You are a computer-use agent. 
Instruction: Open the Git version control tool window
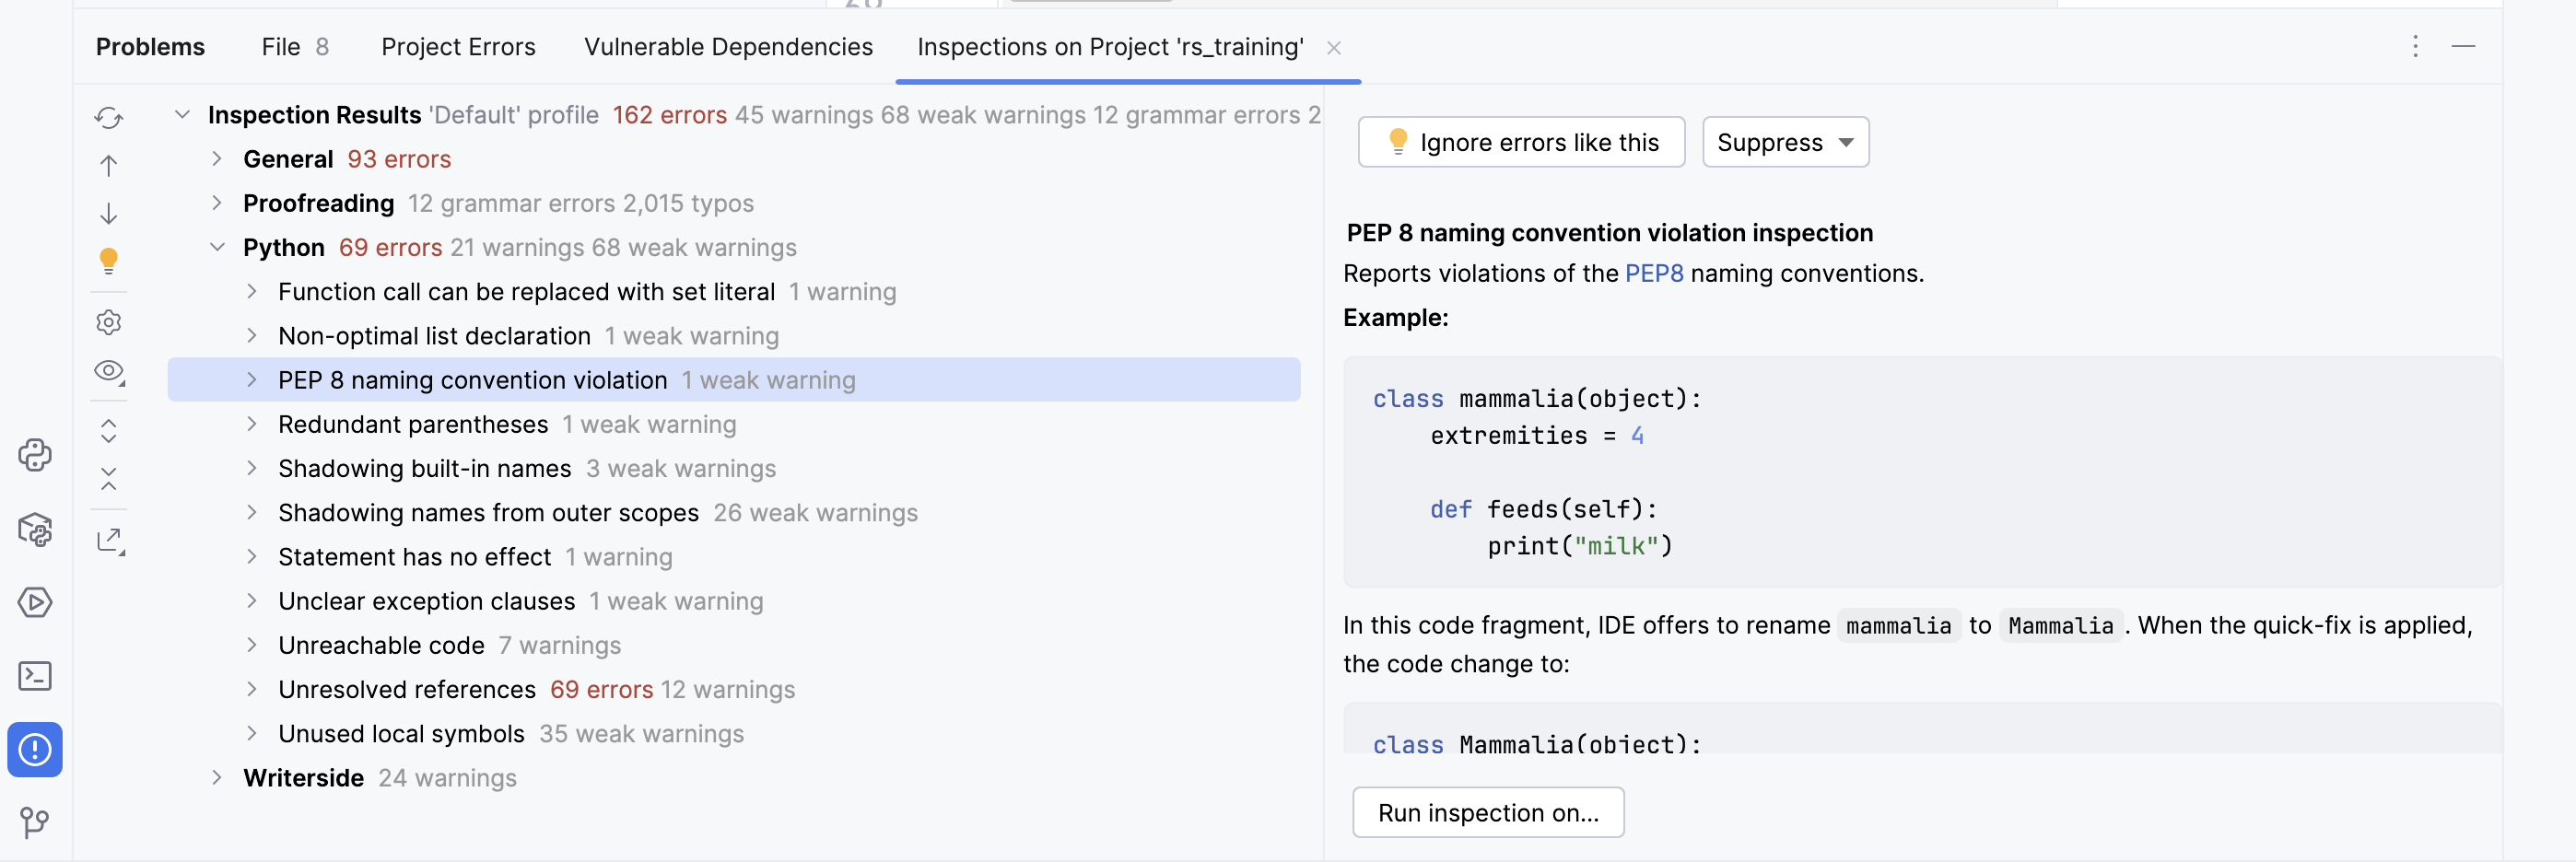(35, 823)
